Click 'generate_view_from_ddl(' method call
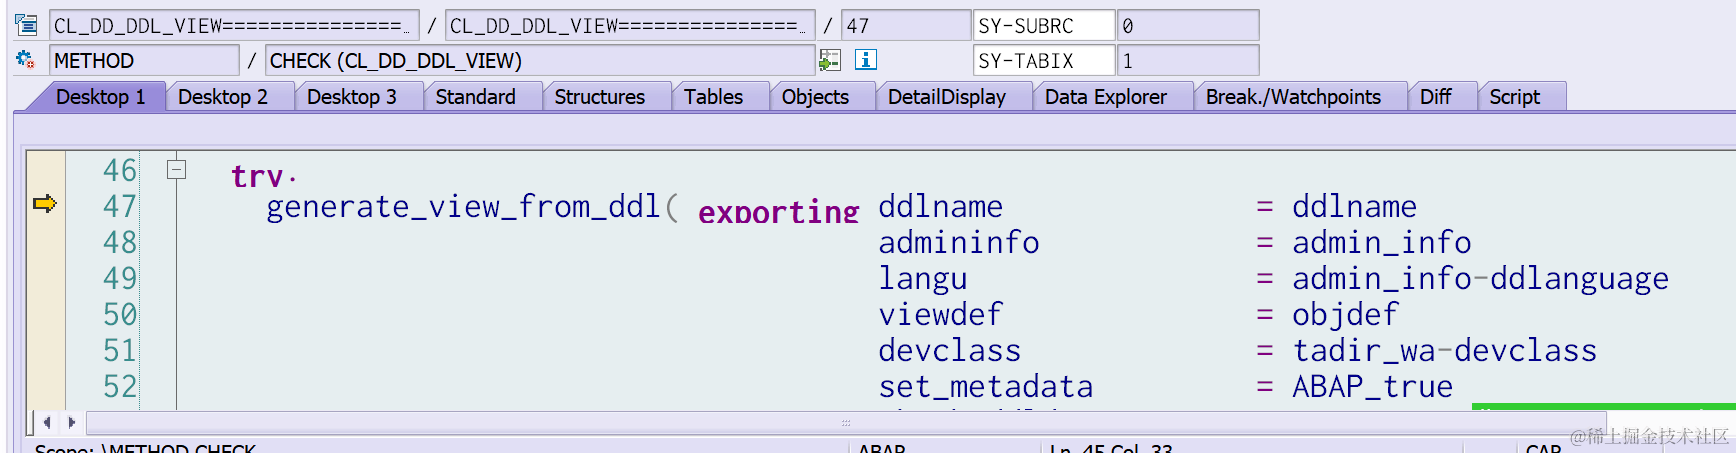1736x453 pixels. pyautogui.click(x=472, y=207)
